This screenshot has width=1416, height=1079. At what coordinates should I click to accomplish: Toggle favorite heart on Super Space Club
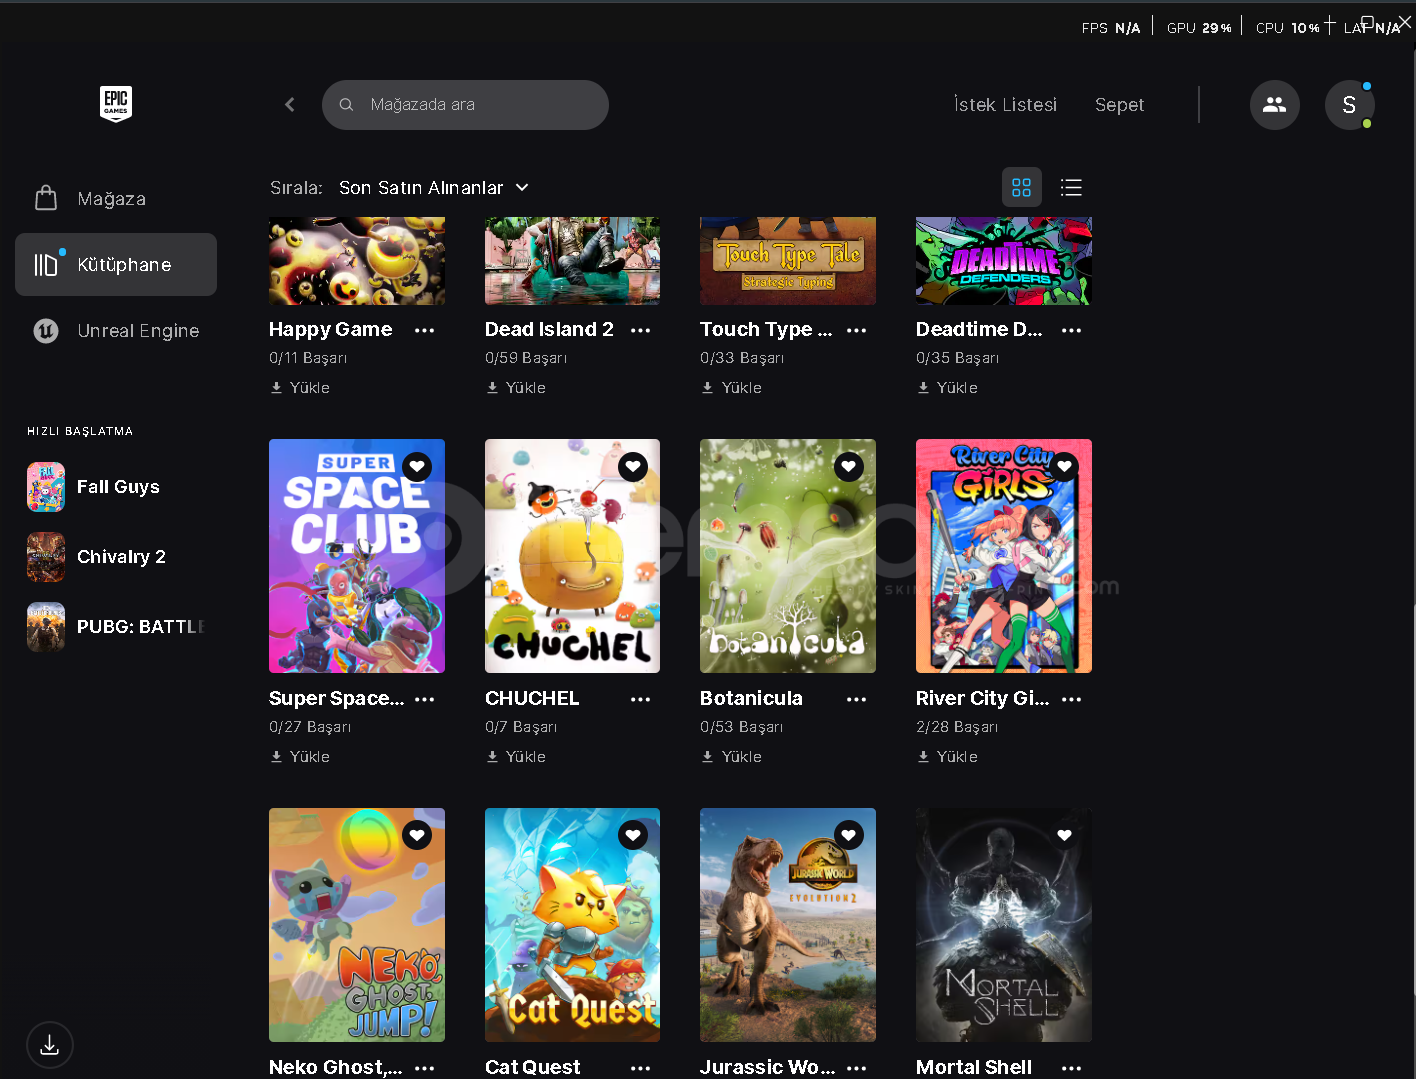417,466
